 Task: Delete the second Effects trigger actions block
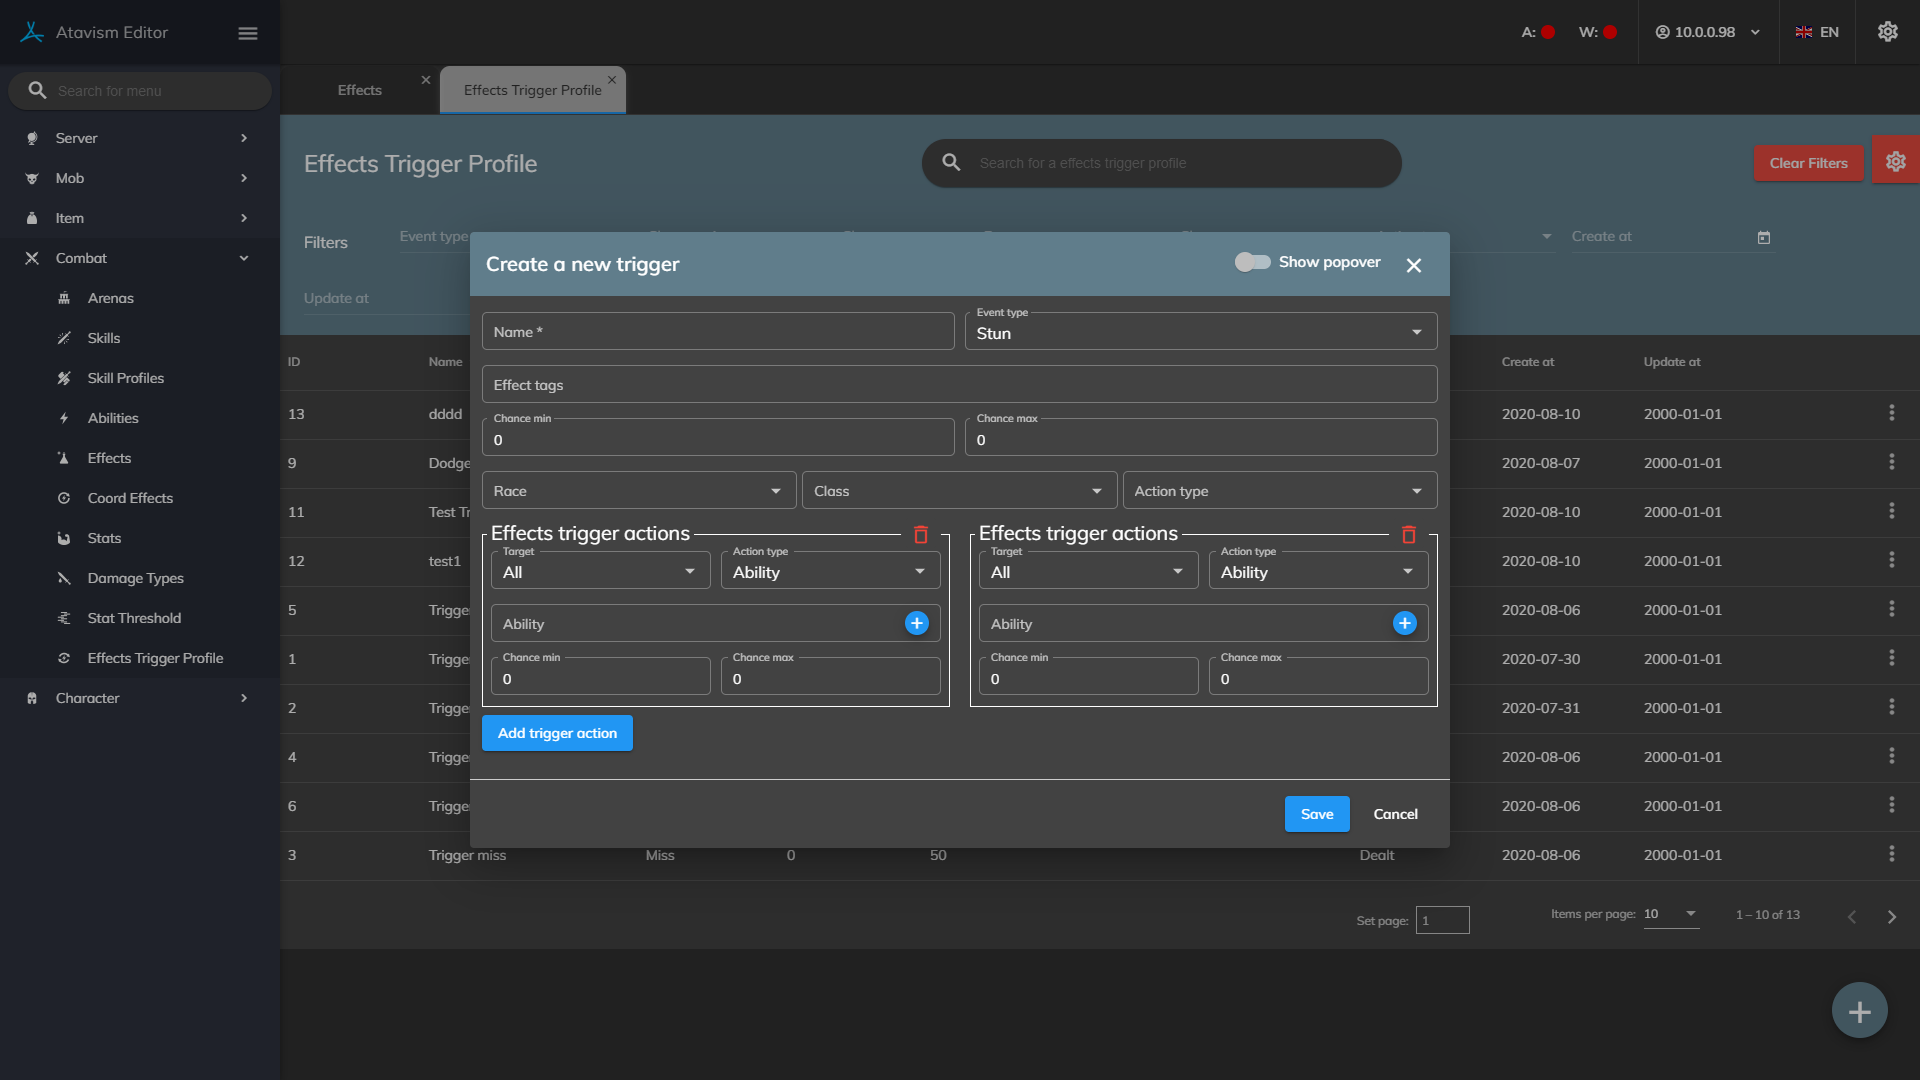click(x=1409, y=535)
